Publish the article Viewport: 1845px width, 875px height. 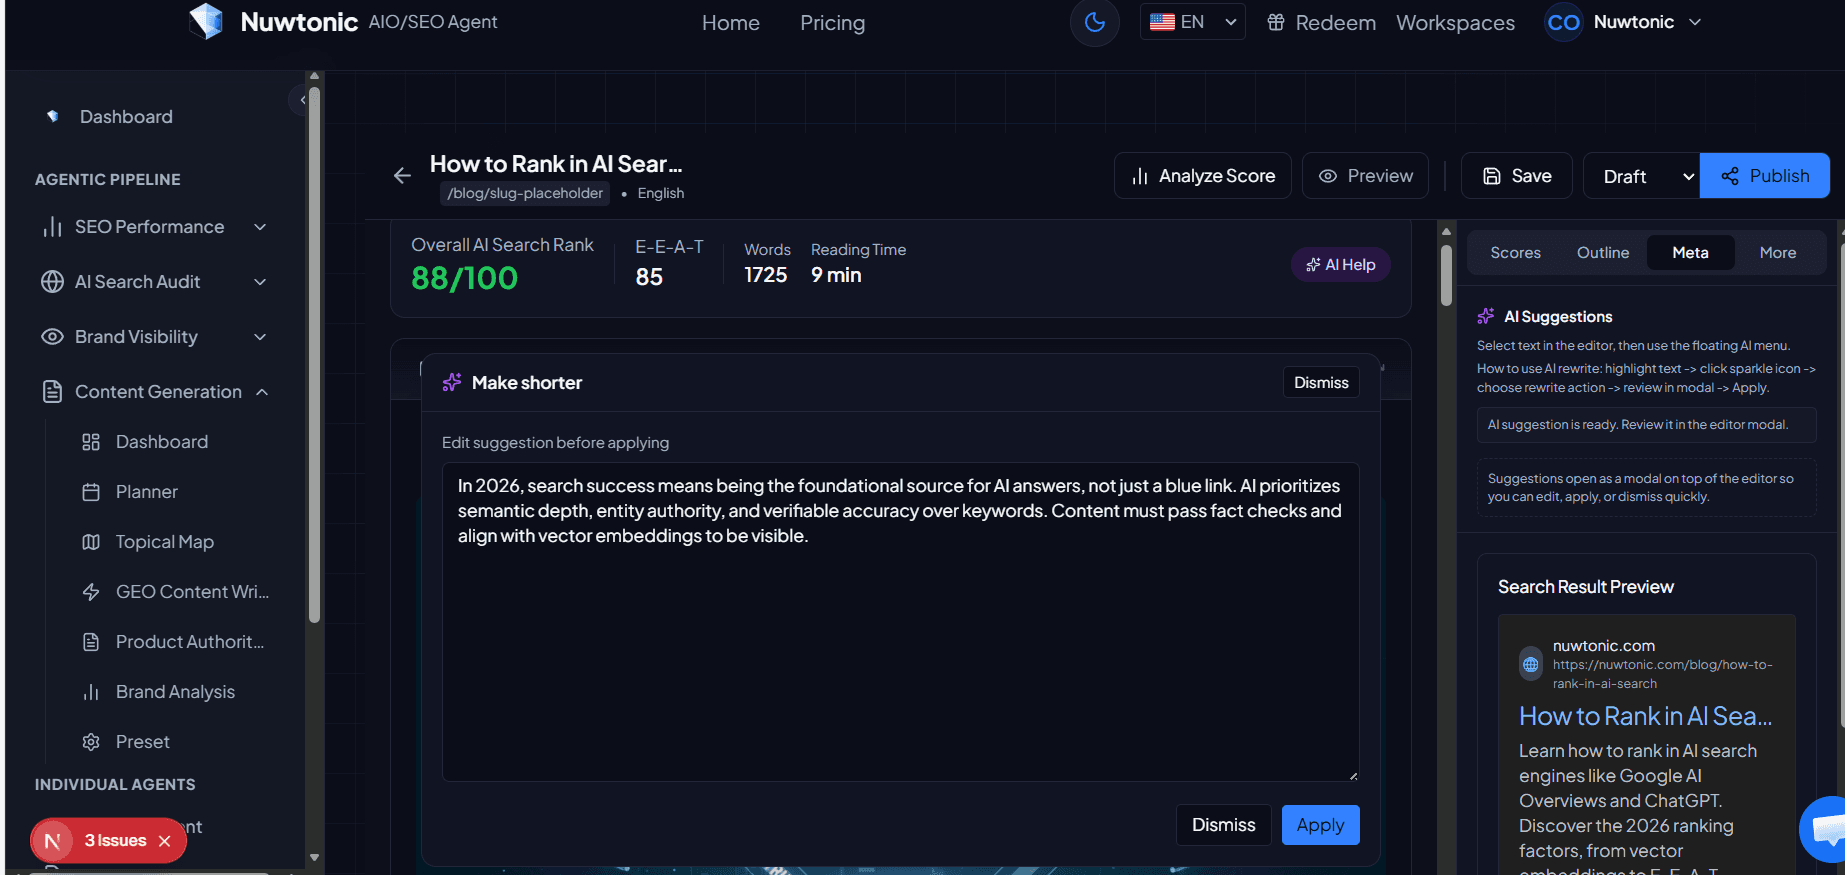point(1764,176)
